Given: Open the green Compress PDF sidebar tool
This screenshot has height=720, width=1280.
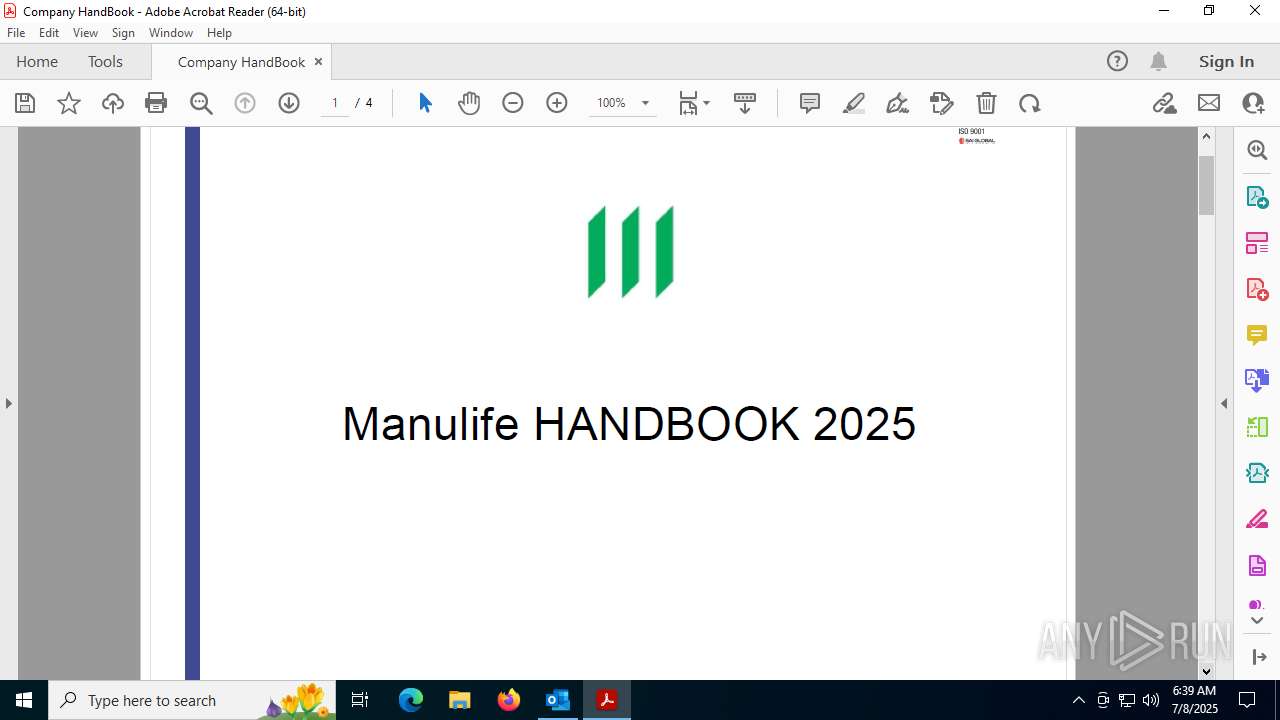Looking at the screenshot, I should click(x=1257, y=427).
